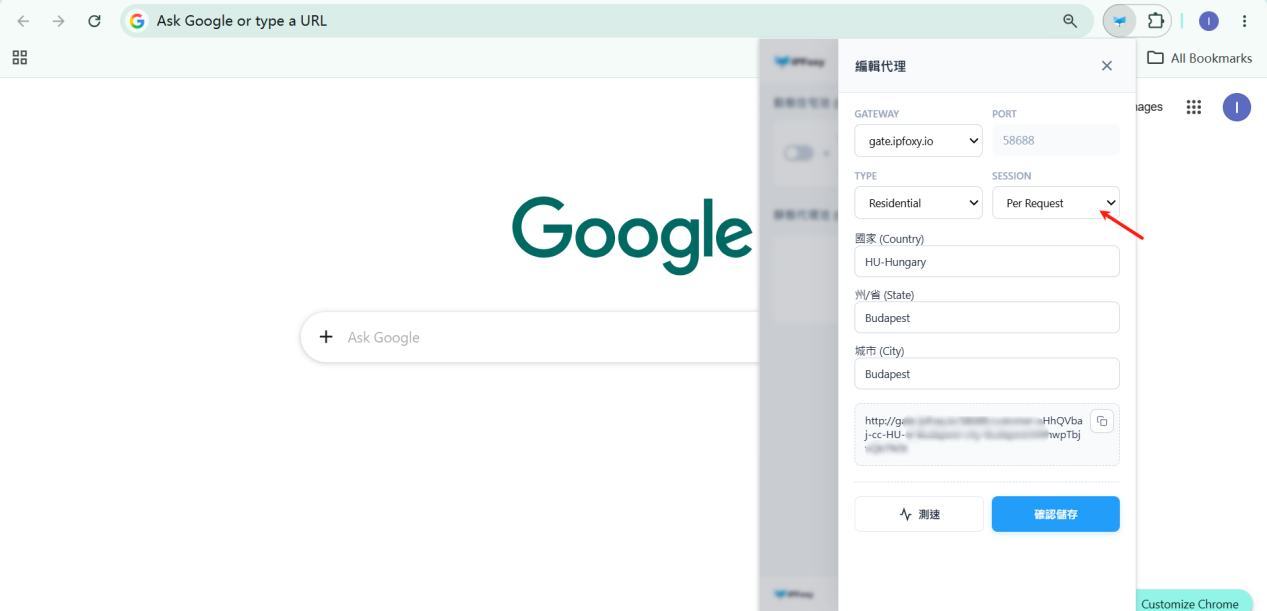Open the Chrome profile avatar in toolbar
The height and width of the screenshot is (611, 1267).
[1208, 21]
